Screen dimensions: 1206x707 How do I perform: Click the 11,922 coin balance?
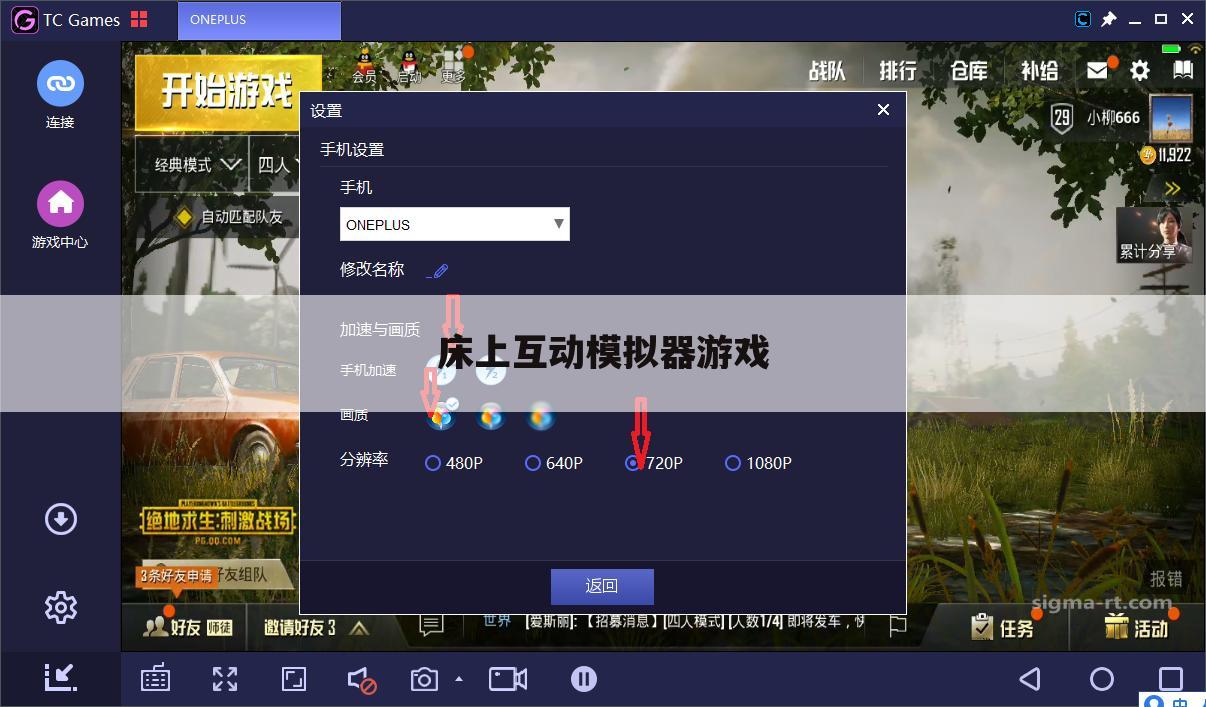pyautogui.click(x=1166, y=155)
